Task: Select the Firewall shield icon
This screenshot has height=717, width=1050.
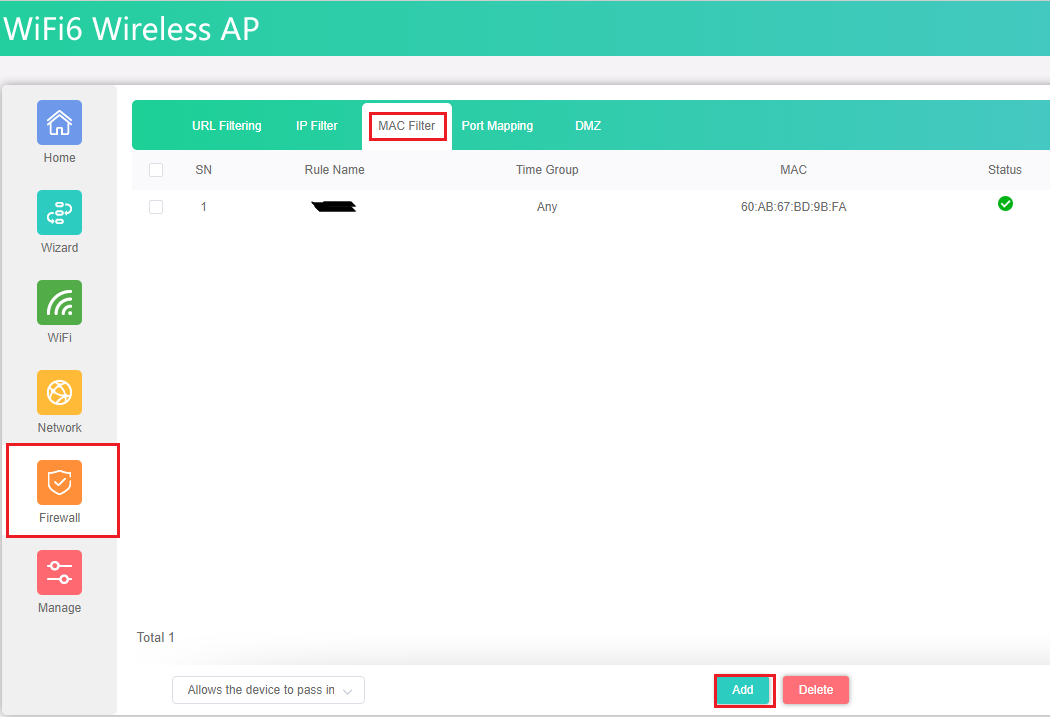Action: tap(59, 483)
